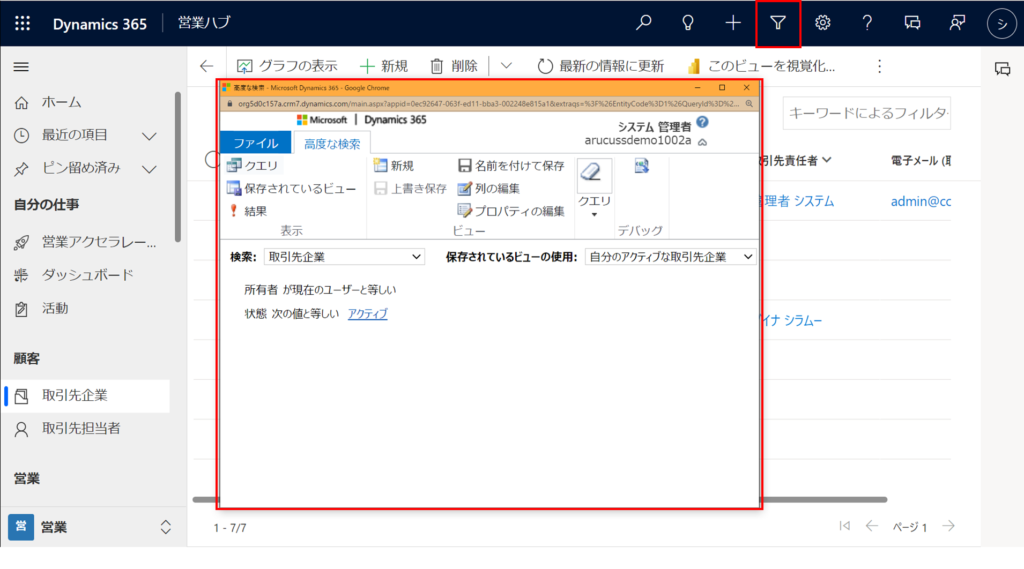1024x569 pixels.
Task: Click 新規 in the main command bar
Action: point(384,66)
